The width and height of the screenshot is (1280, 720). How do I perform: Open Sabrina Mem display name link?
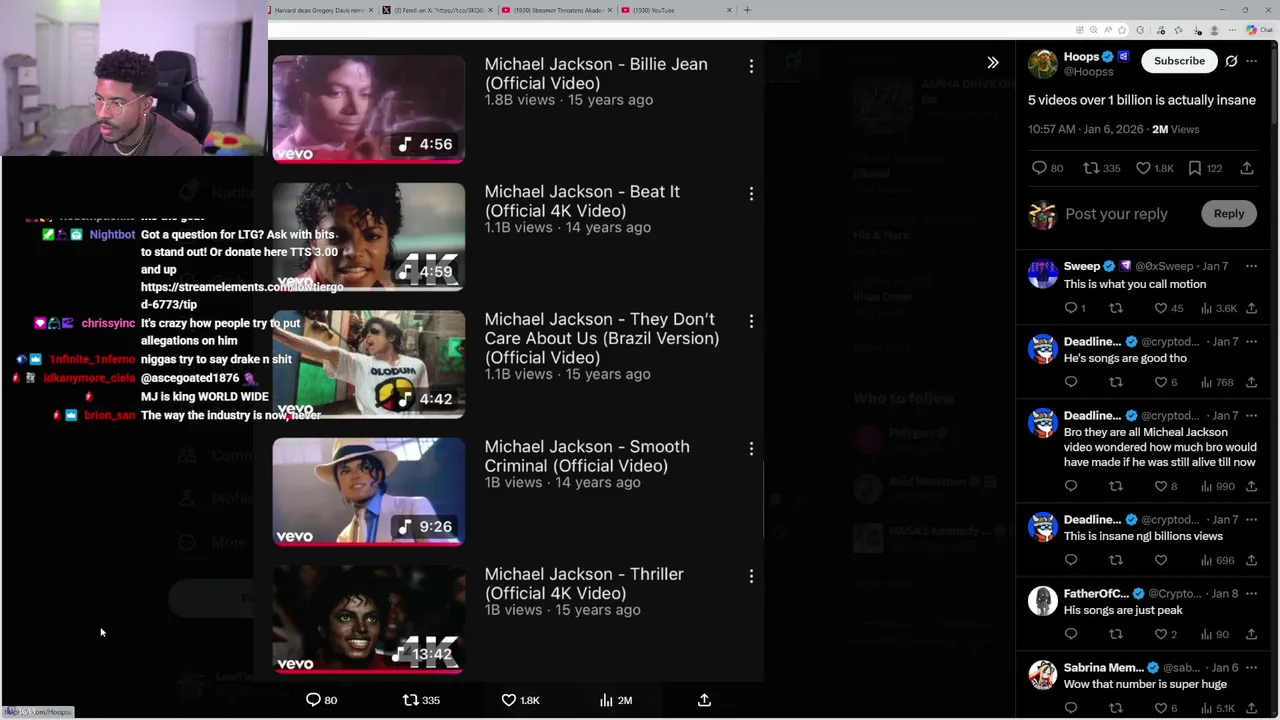1104,667
